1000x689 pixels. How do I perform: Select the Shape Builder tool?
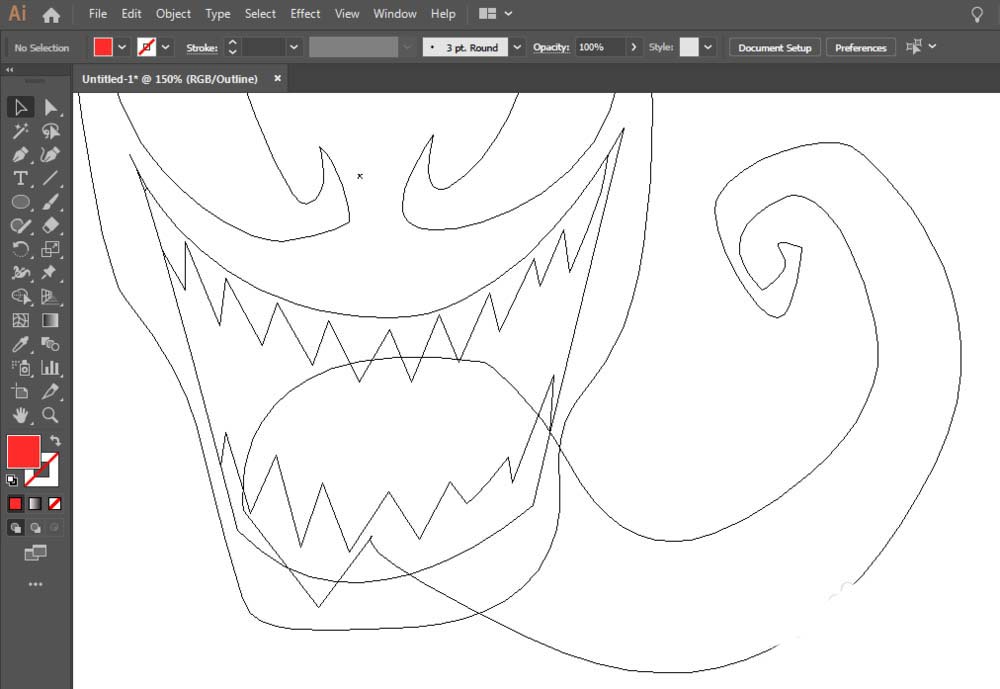[x=20, y=296]
